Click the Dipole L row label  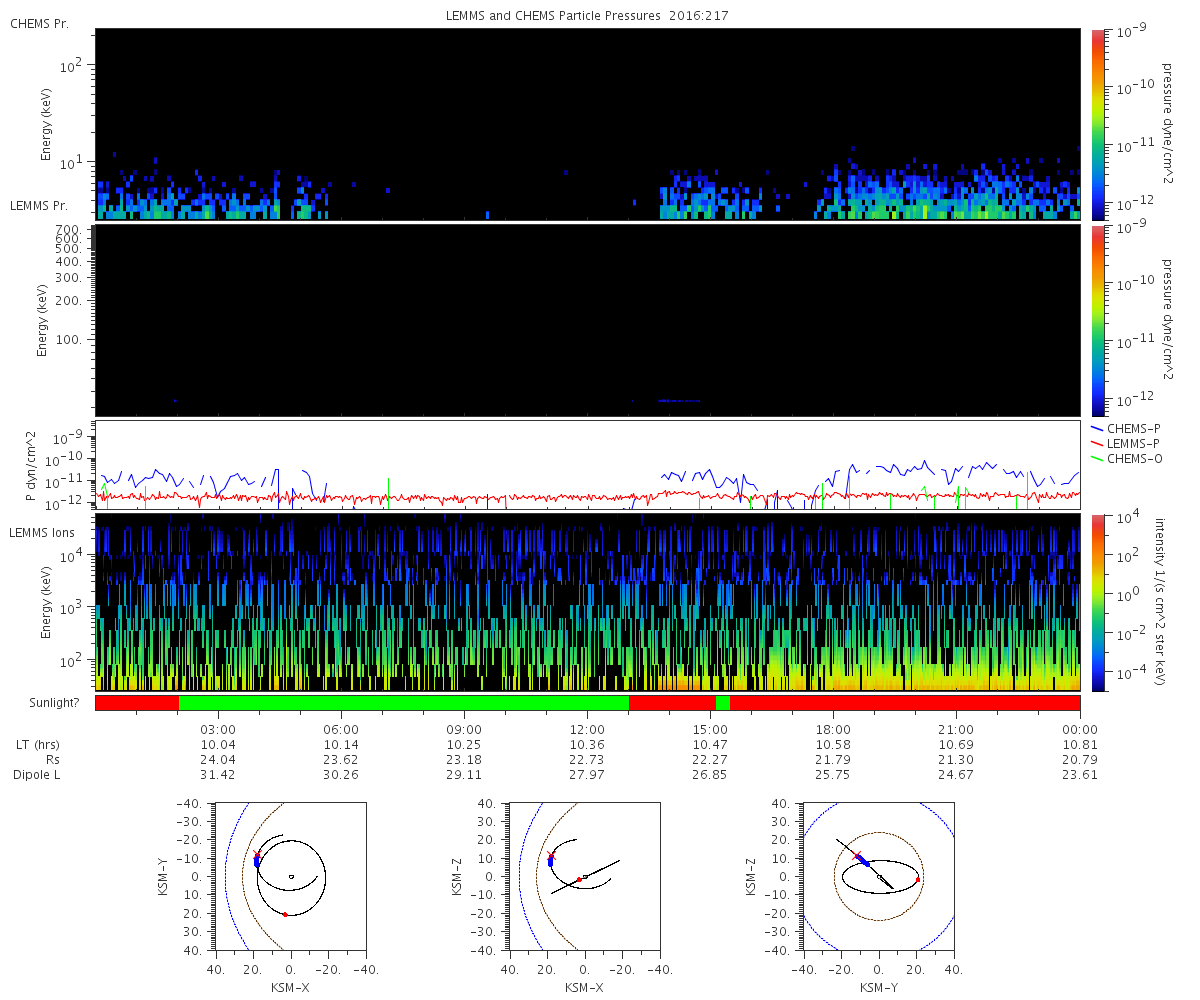point(39,774)
